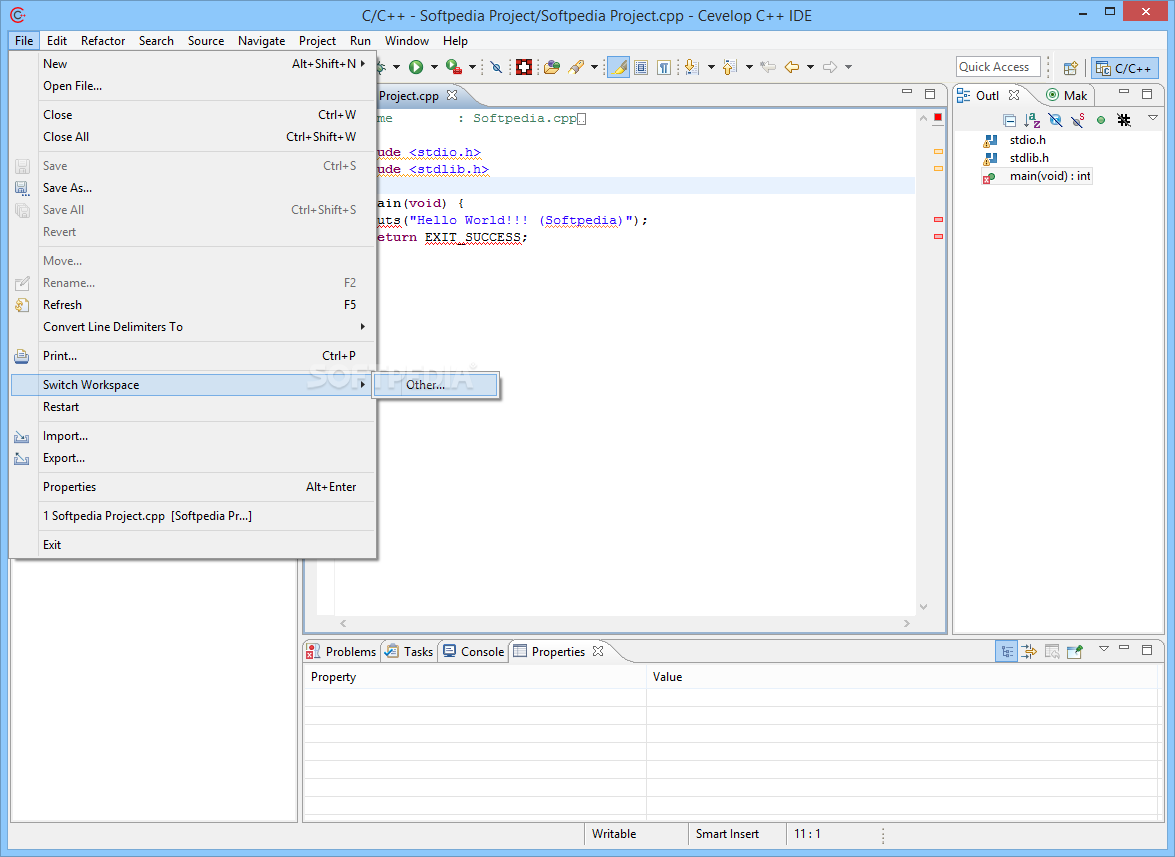Image resolution: width=1175 pixels, height=857 pixels.
Task: Maximize the Outline view panel
Action: [x=1147, y=94]
